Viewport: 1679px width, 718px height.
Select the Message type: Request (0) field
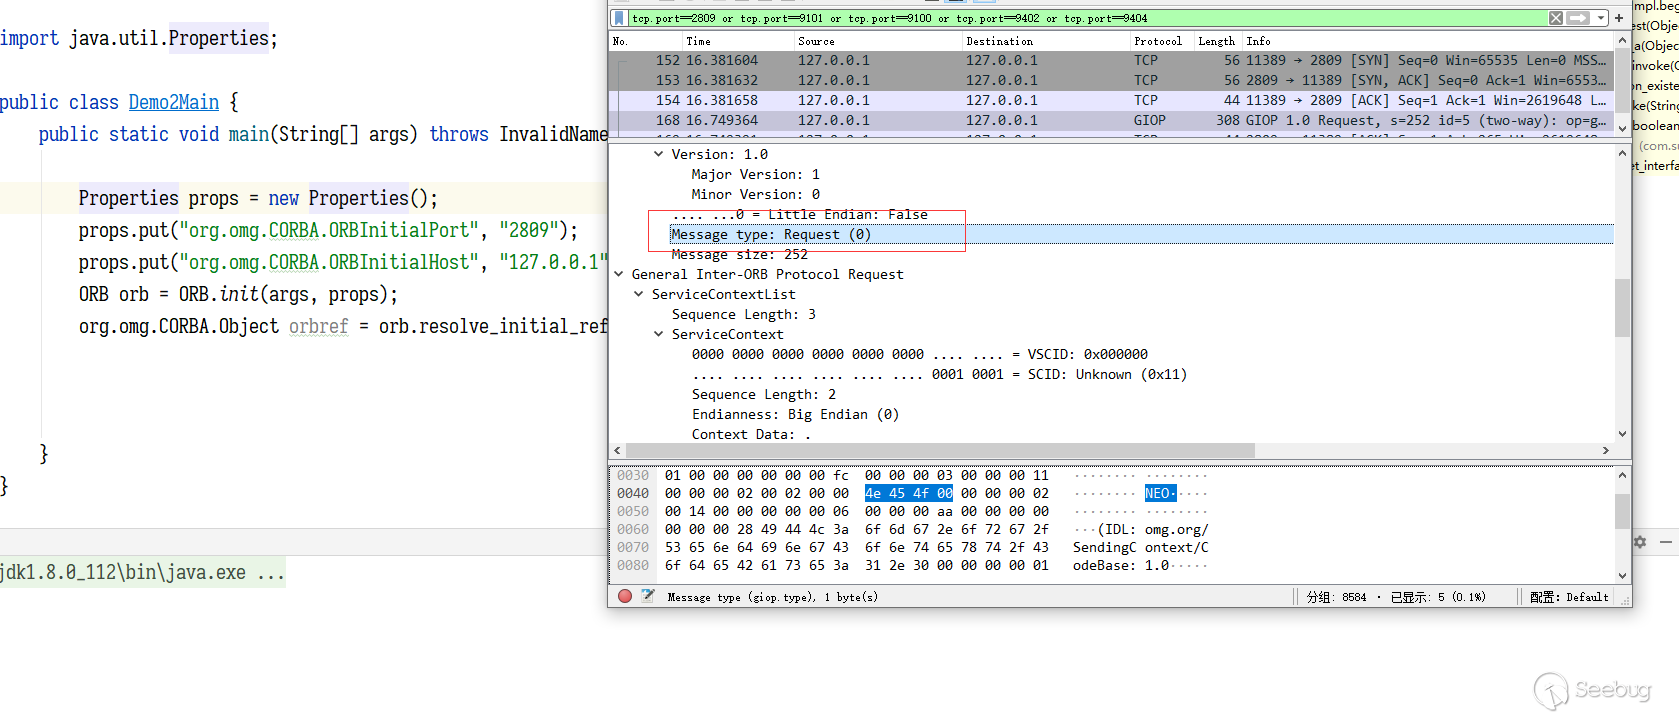click(x=771, y=234)
